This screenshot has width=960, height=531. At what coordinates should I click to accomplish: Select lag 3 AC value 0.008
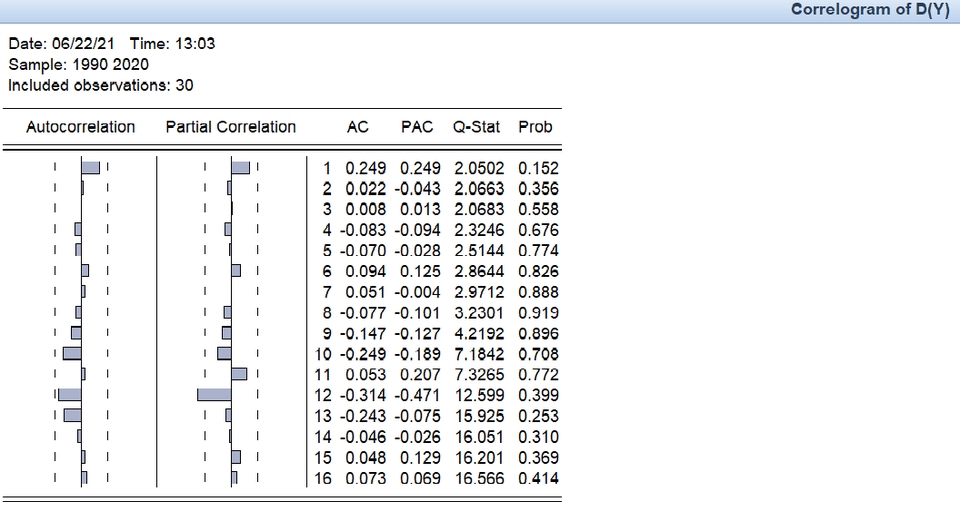(366, 209)
